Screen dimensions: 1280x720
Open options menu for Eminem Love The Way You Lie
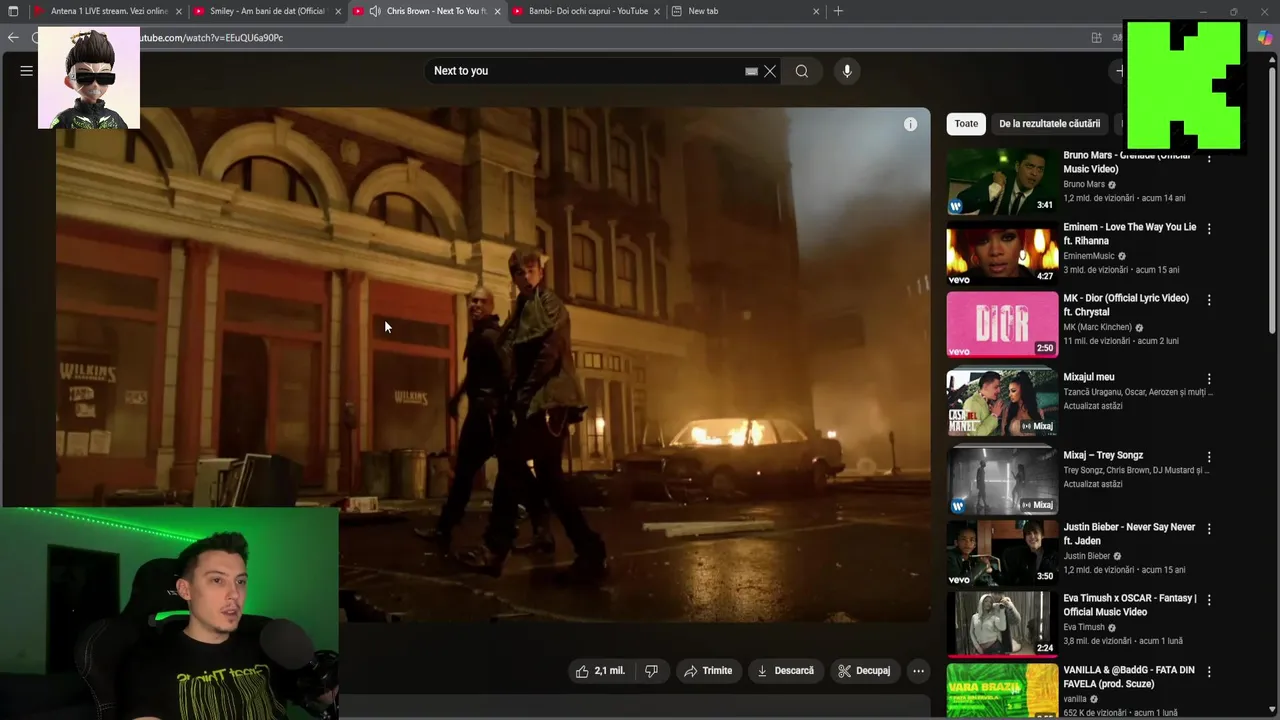[1209, 229]
